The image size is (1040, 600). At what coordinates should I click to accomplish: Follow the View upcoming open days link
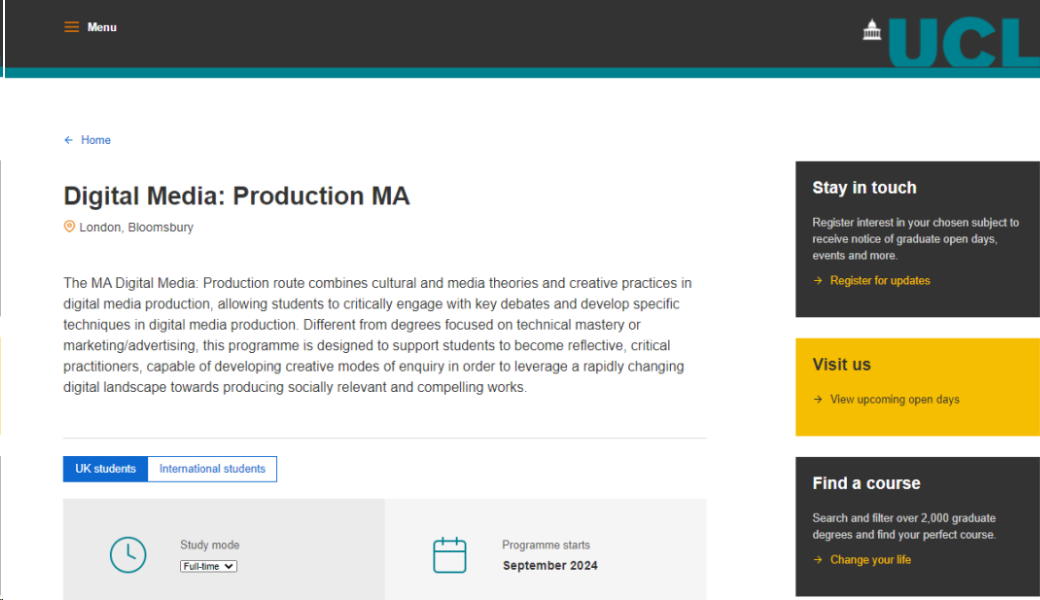(x=894, y=400)
